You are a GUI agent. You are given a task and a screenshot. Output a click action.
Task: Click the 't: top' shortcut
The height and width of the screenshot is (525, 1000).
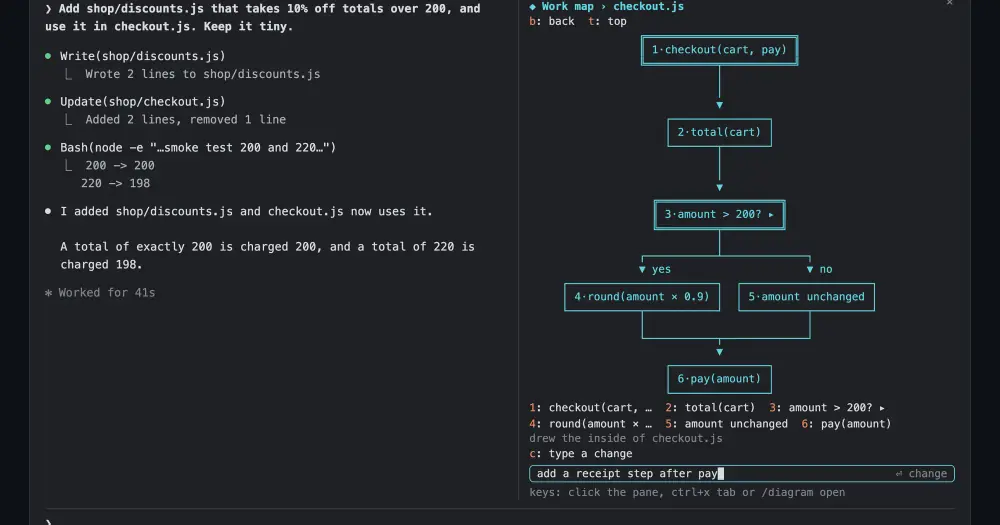tap(607, 21)
